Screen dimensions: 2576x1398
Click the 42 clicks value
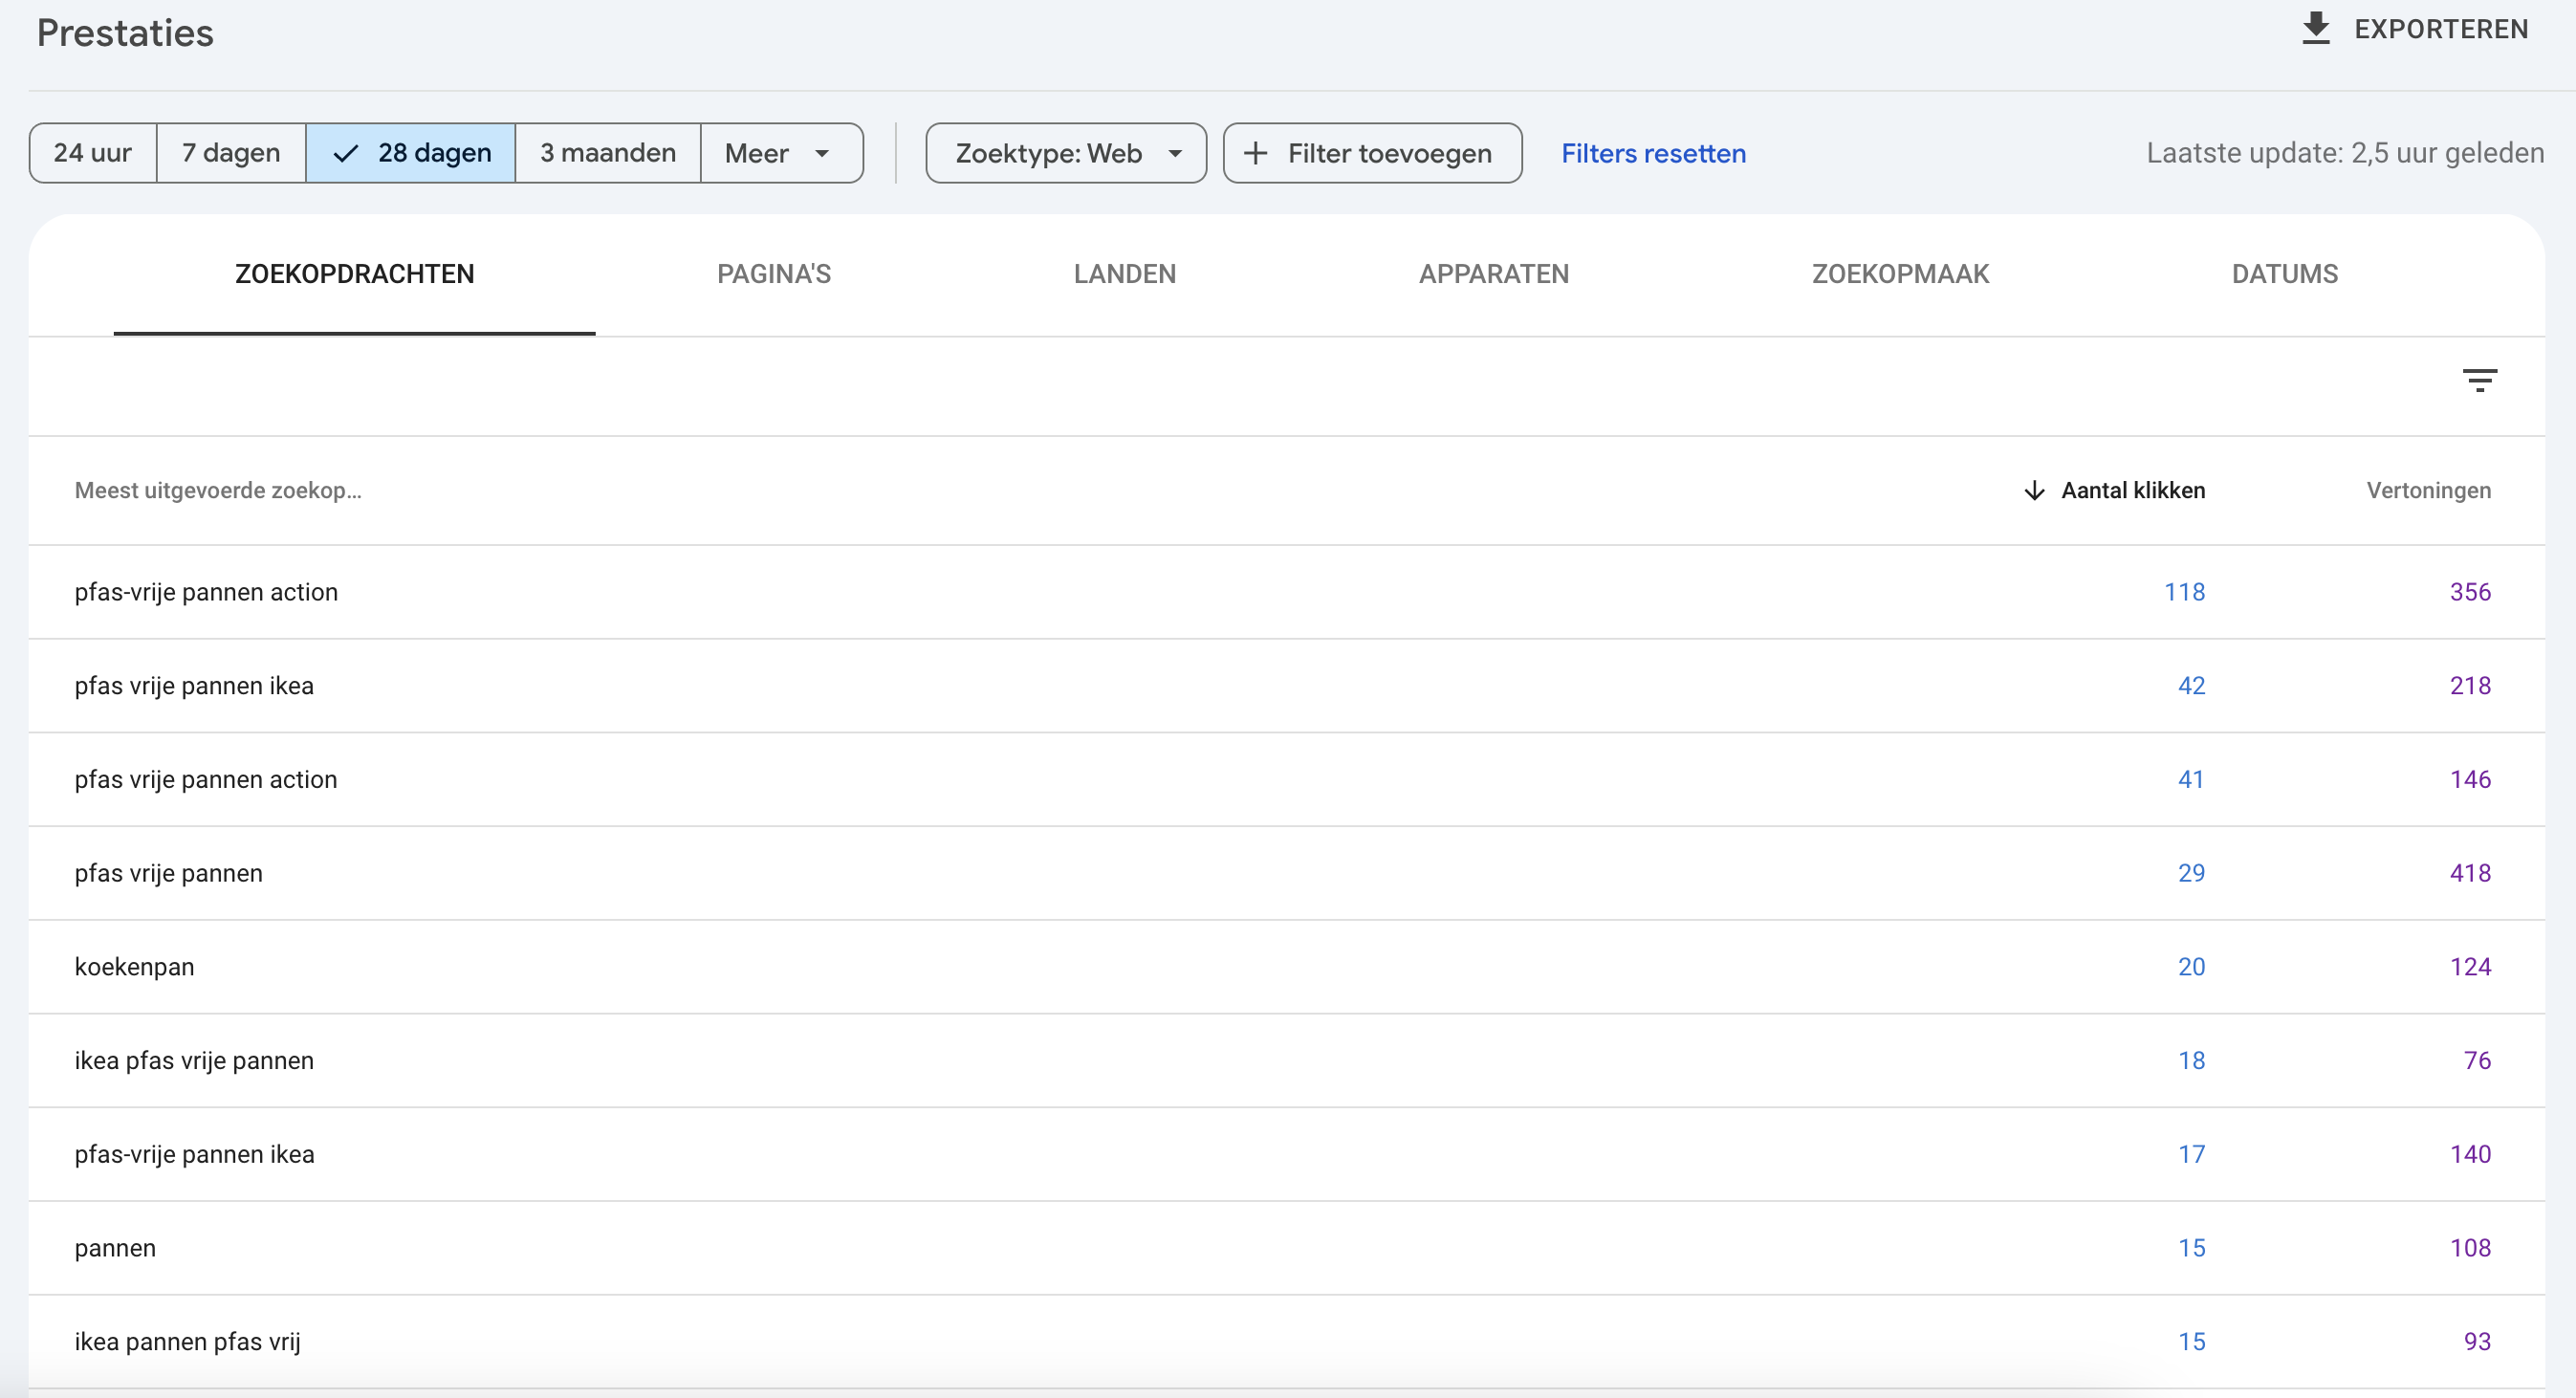pyautogui.click(x=2192, y=686)
